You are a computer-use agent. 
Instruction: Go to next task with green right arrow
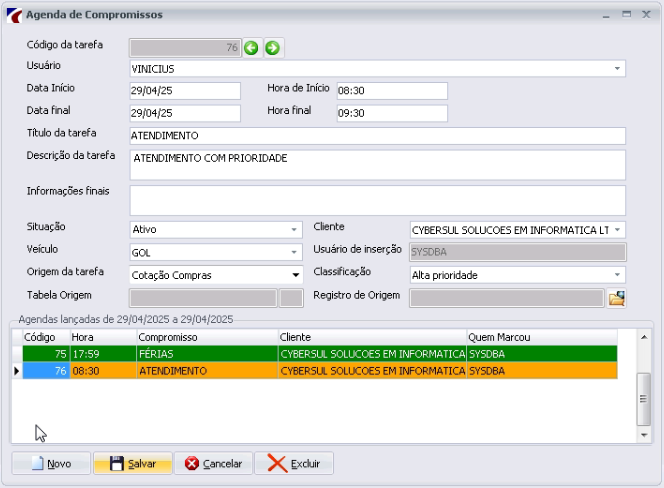tap(273, 48)
